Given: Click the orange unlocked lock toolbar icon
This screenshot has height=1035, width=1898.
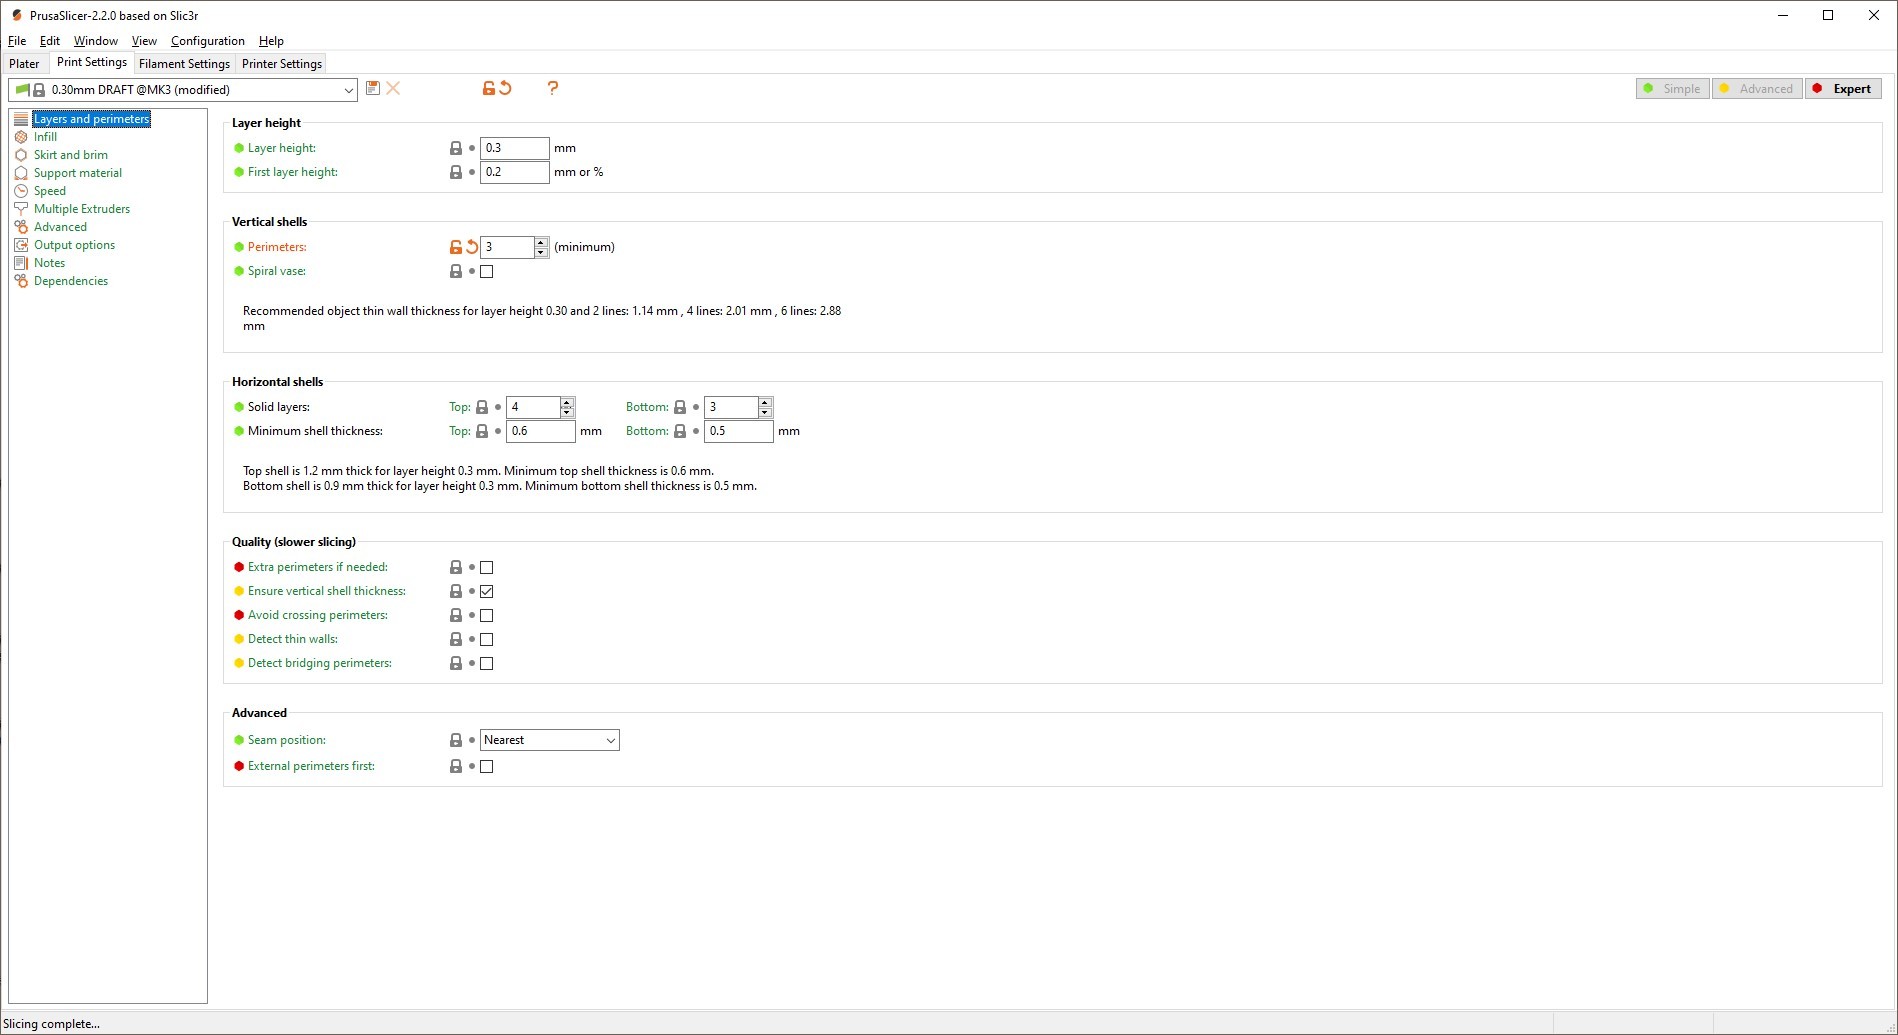Looking at the screenshot, I should tap(488, 88).
